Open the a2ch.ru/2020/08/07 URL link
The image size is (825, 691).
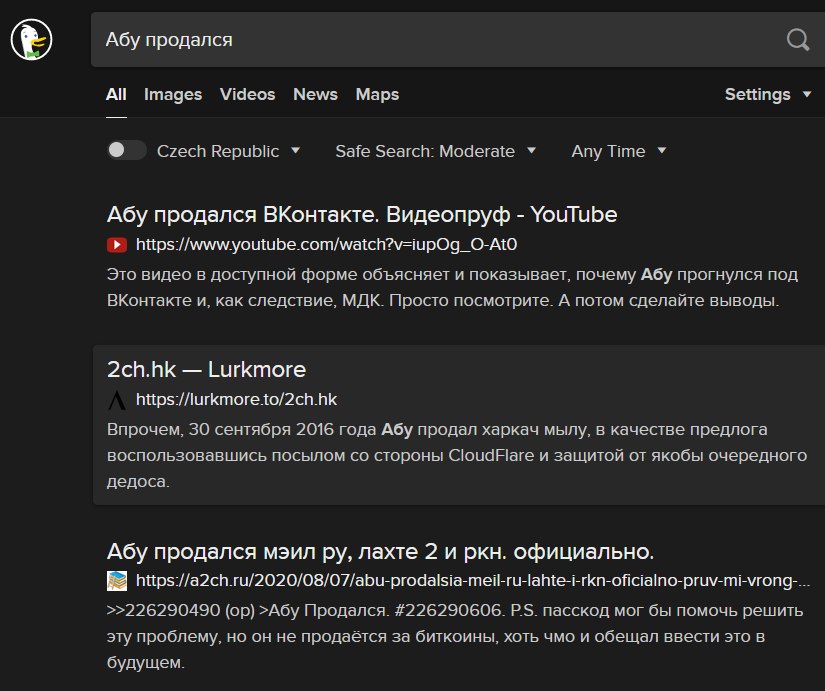coord(472,581)
